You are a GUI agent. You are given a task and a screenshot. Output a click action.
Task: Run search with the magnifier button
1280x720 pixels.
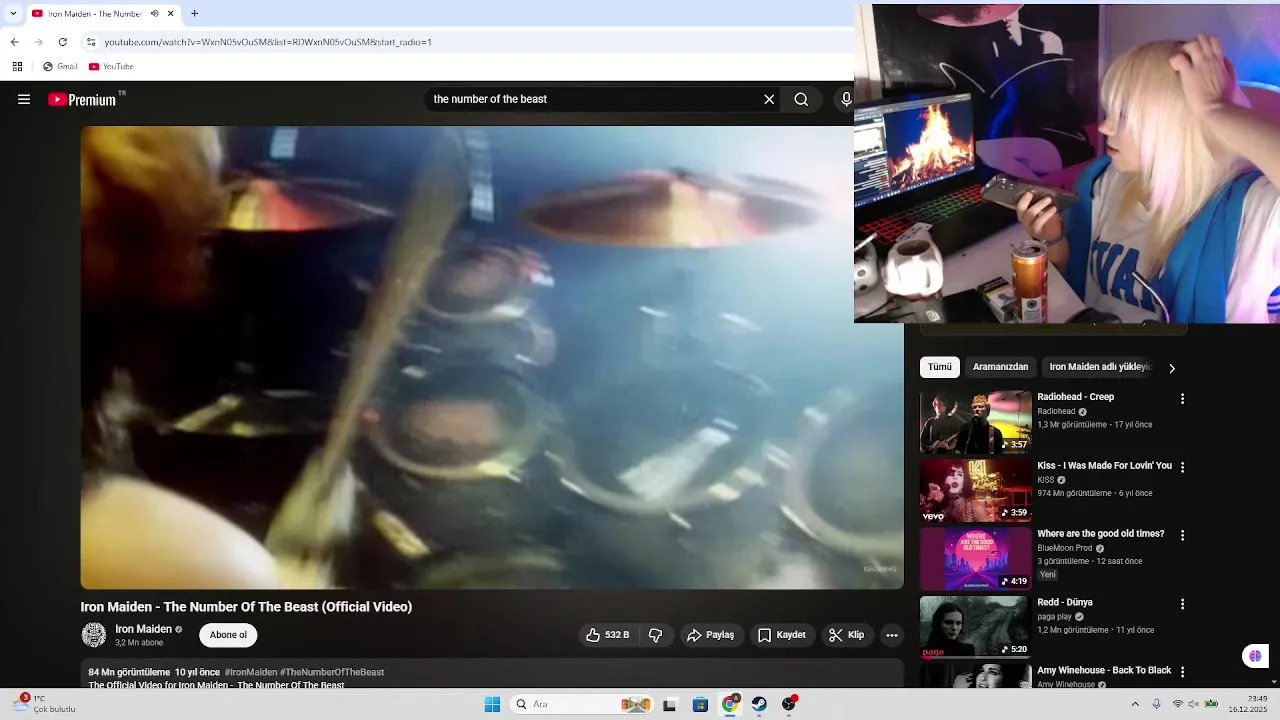[801, 99]
